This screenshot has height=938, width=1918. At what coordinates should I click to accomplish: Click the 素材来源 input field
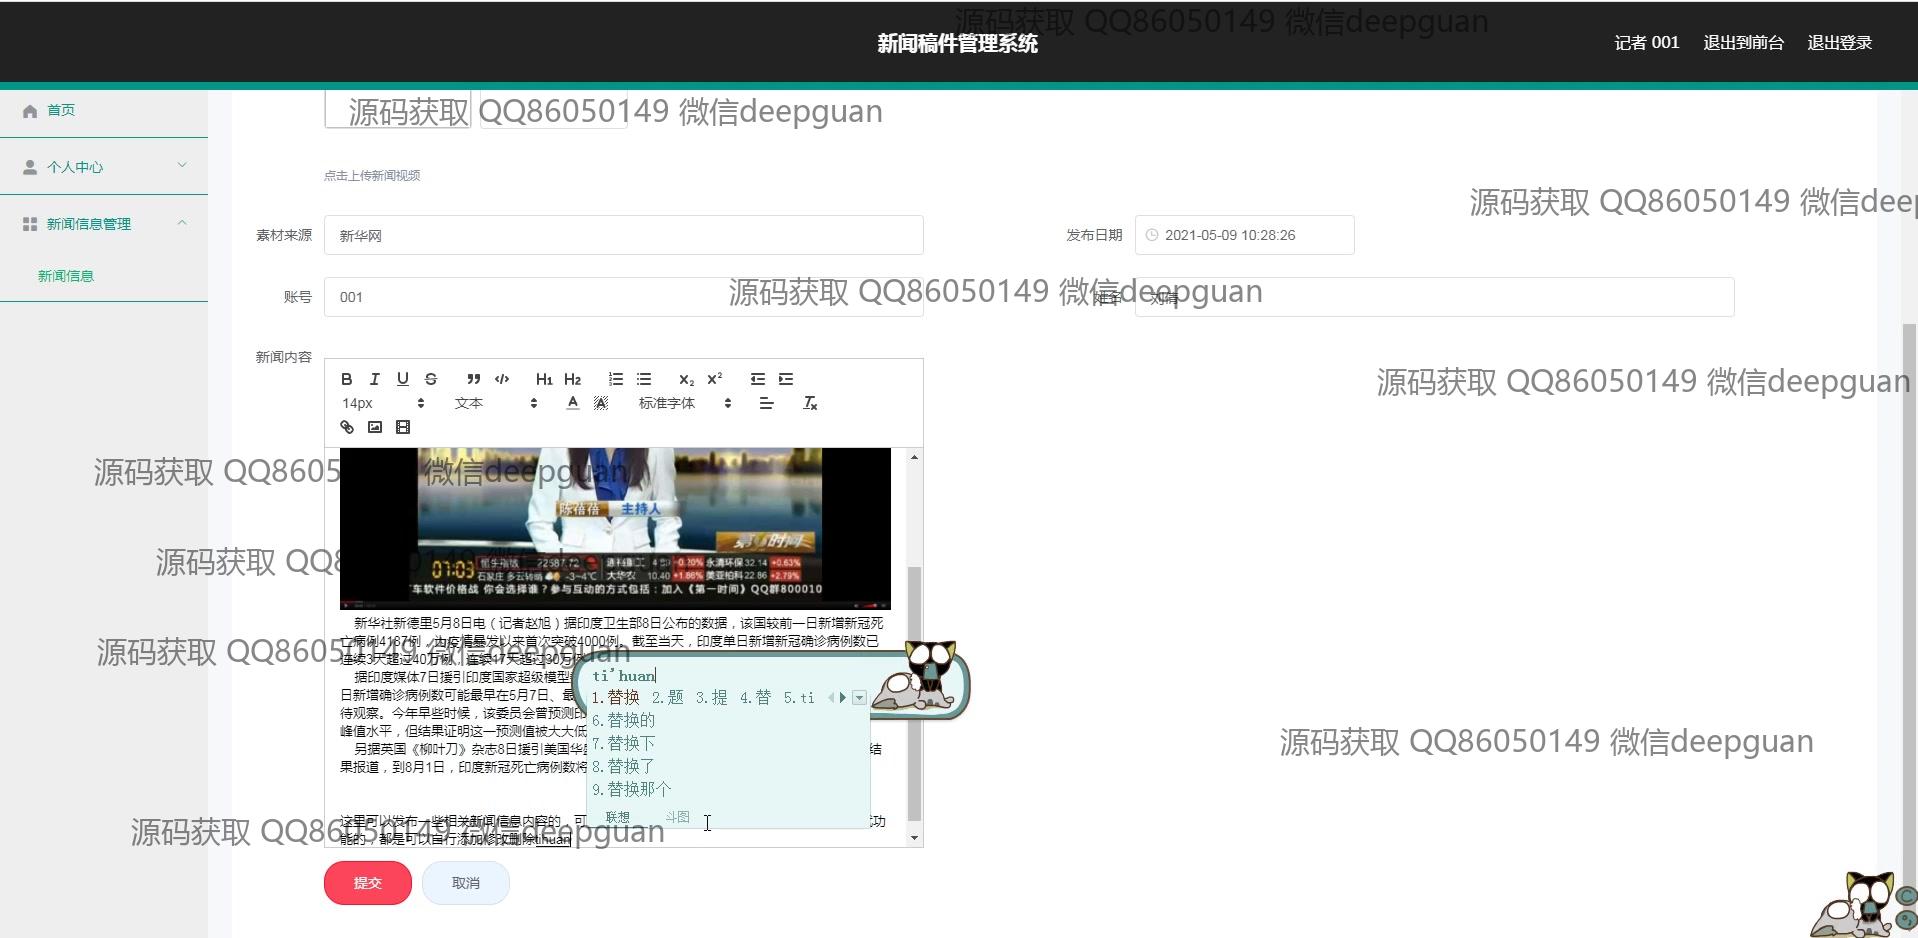623,235
